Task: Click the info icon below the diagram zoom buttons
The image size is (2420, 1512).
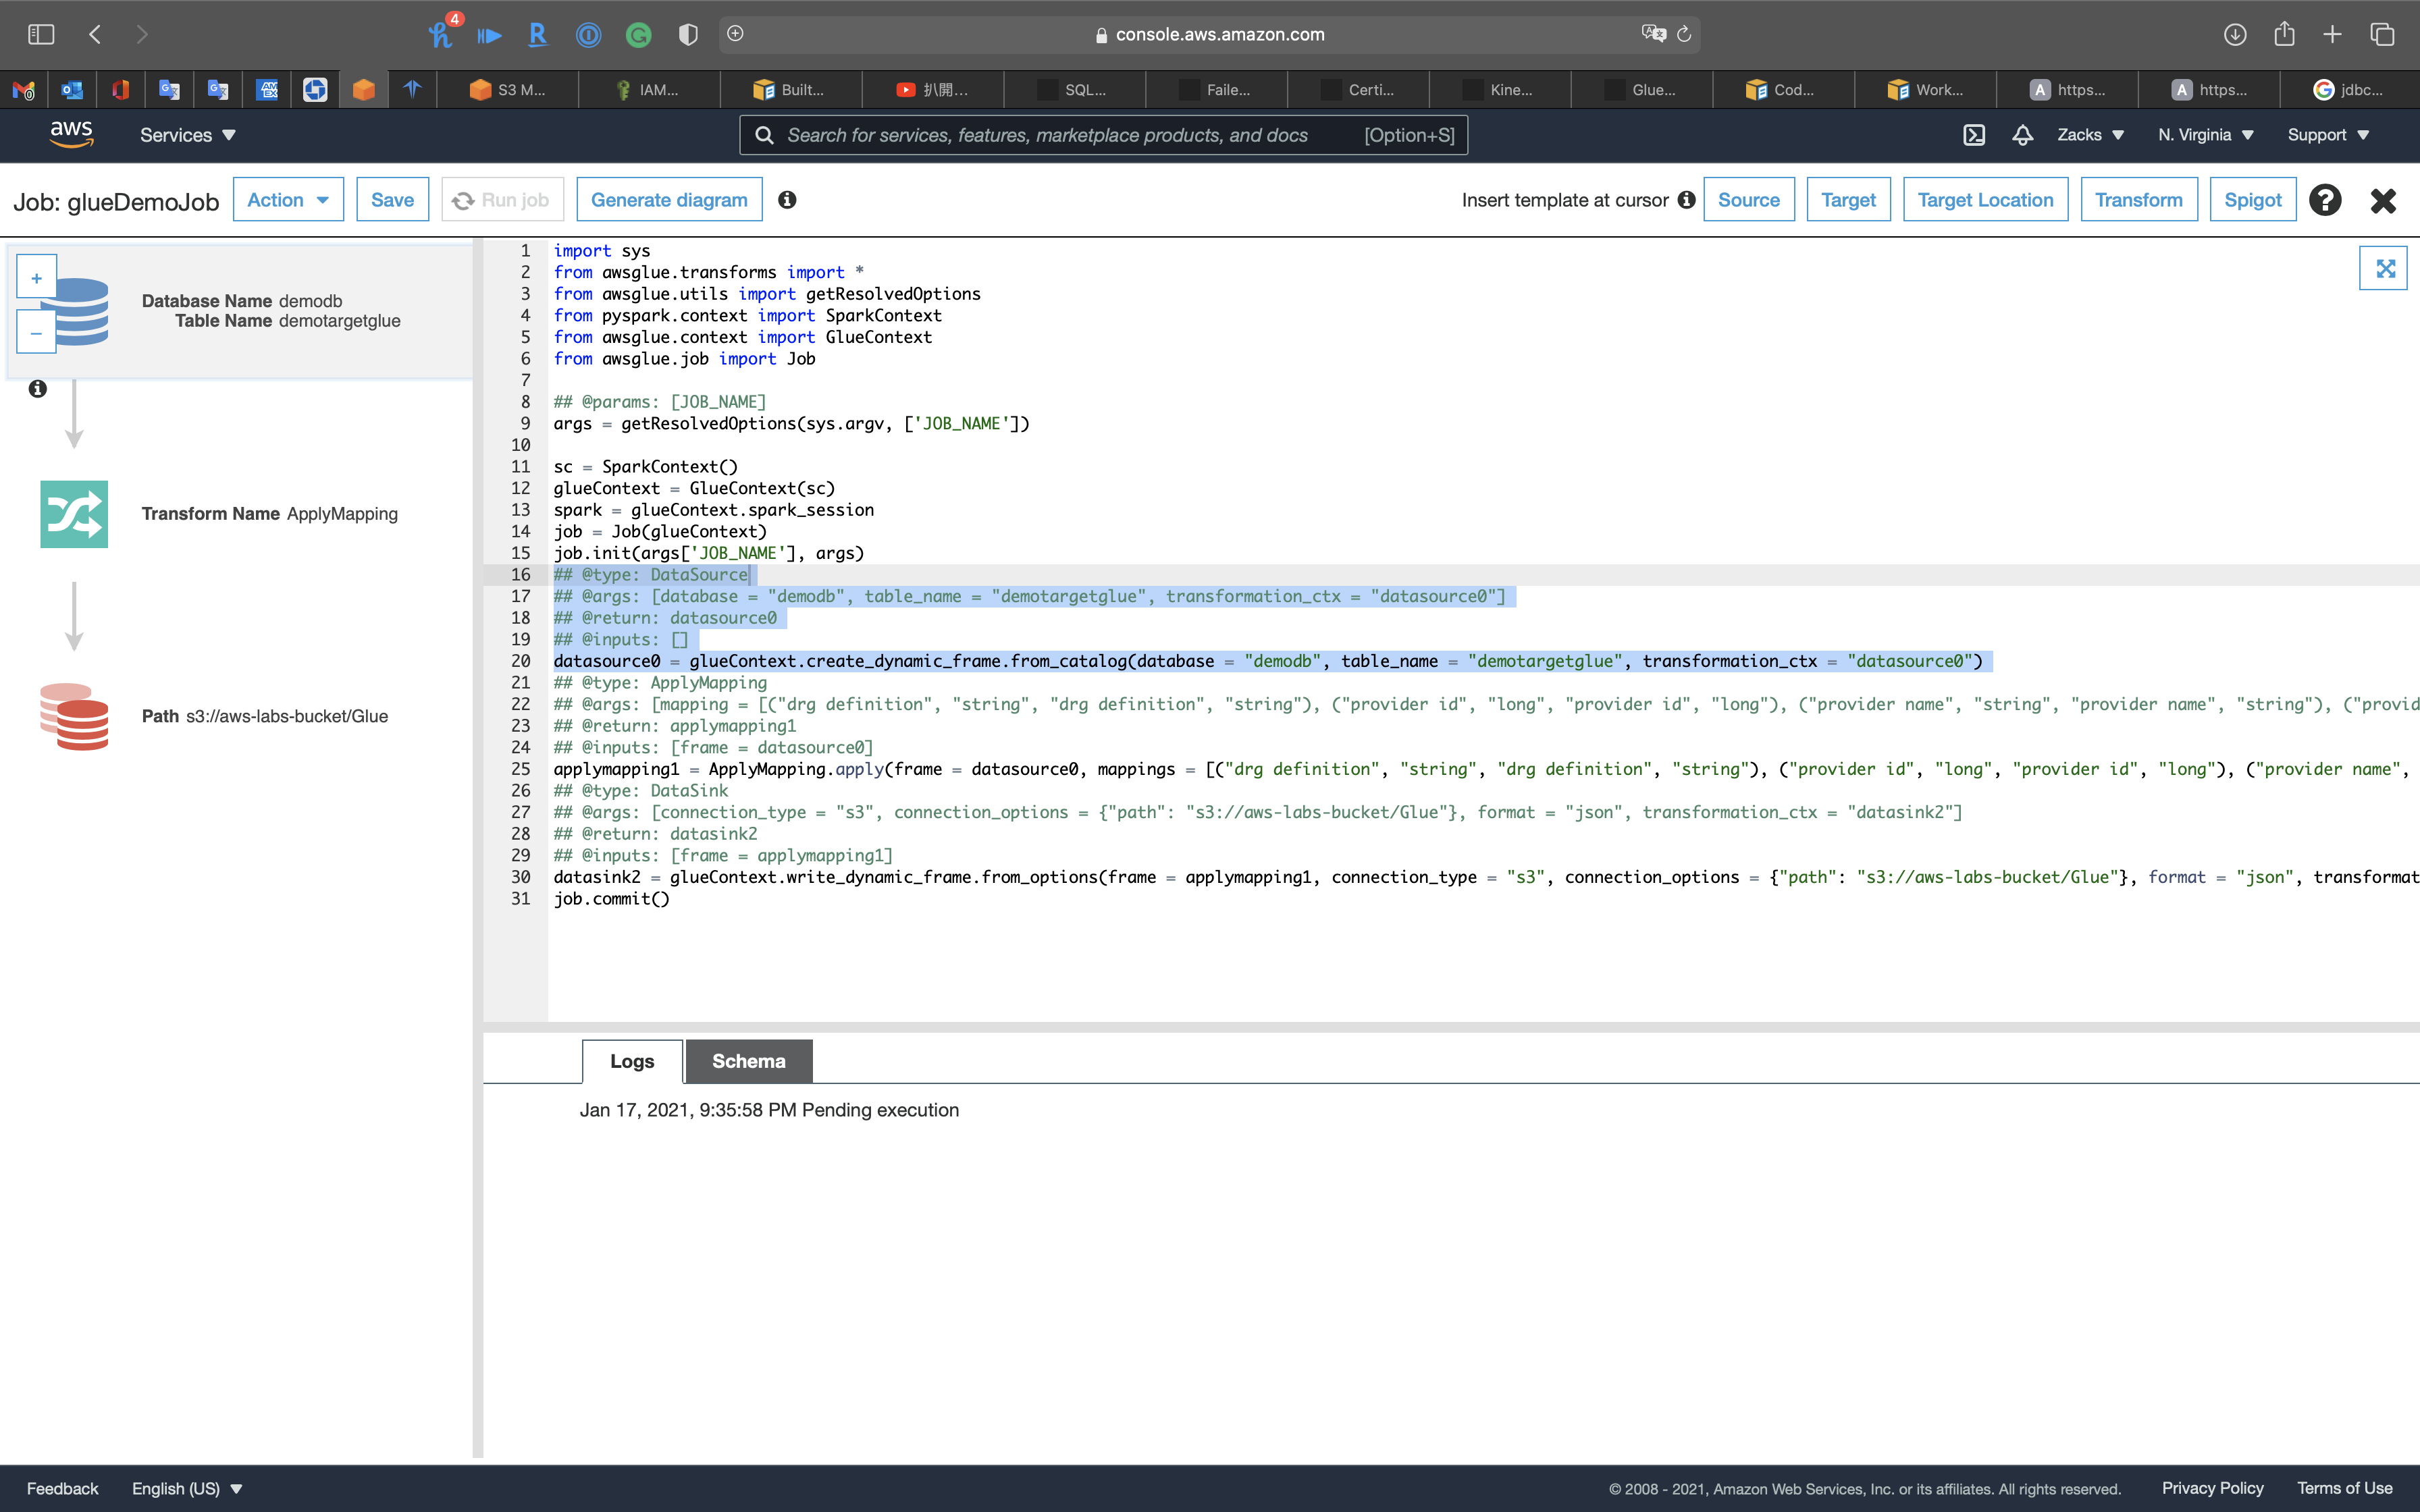Action: pos(38,389)
